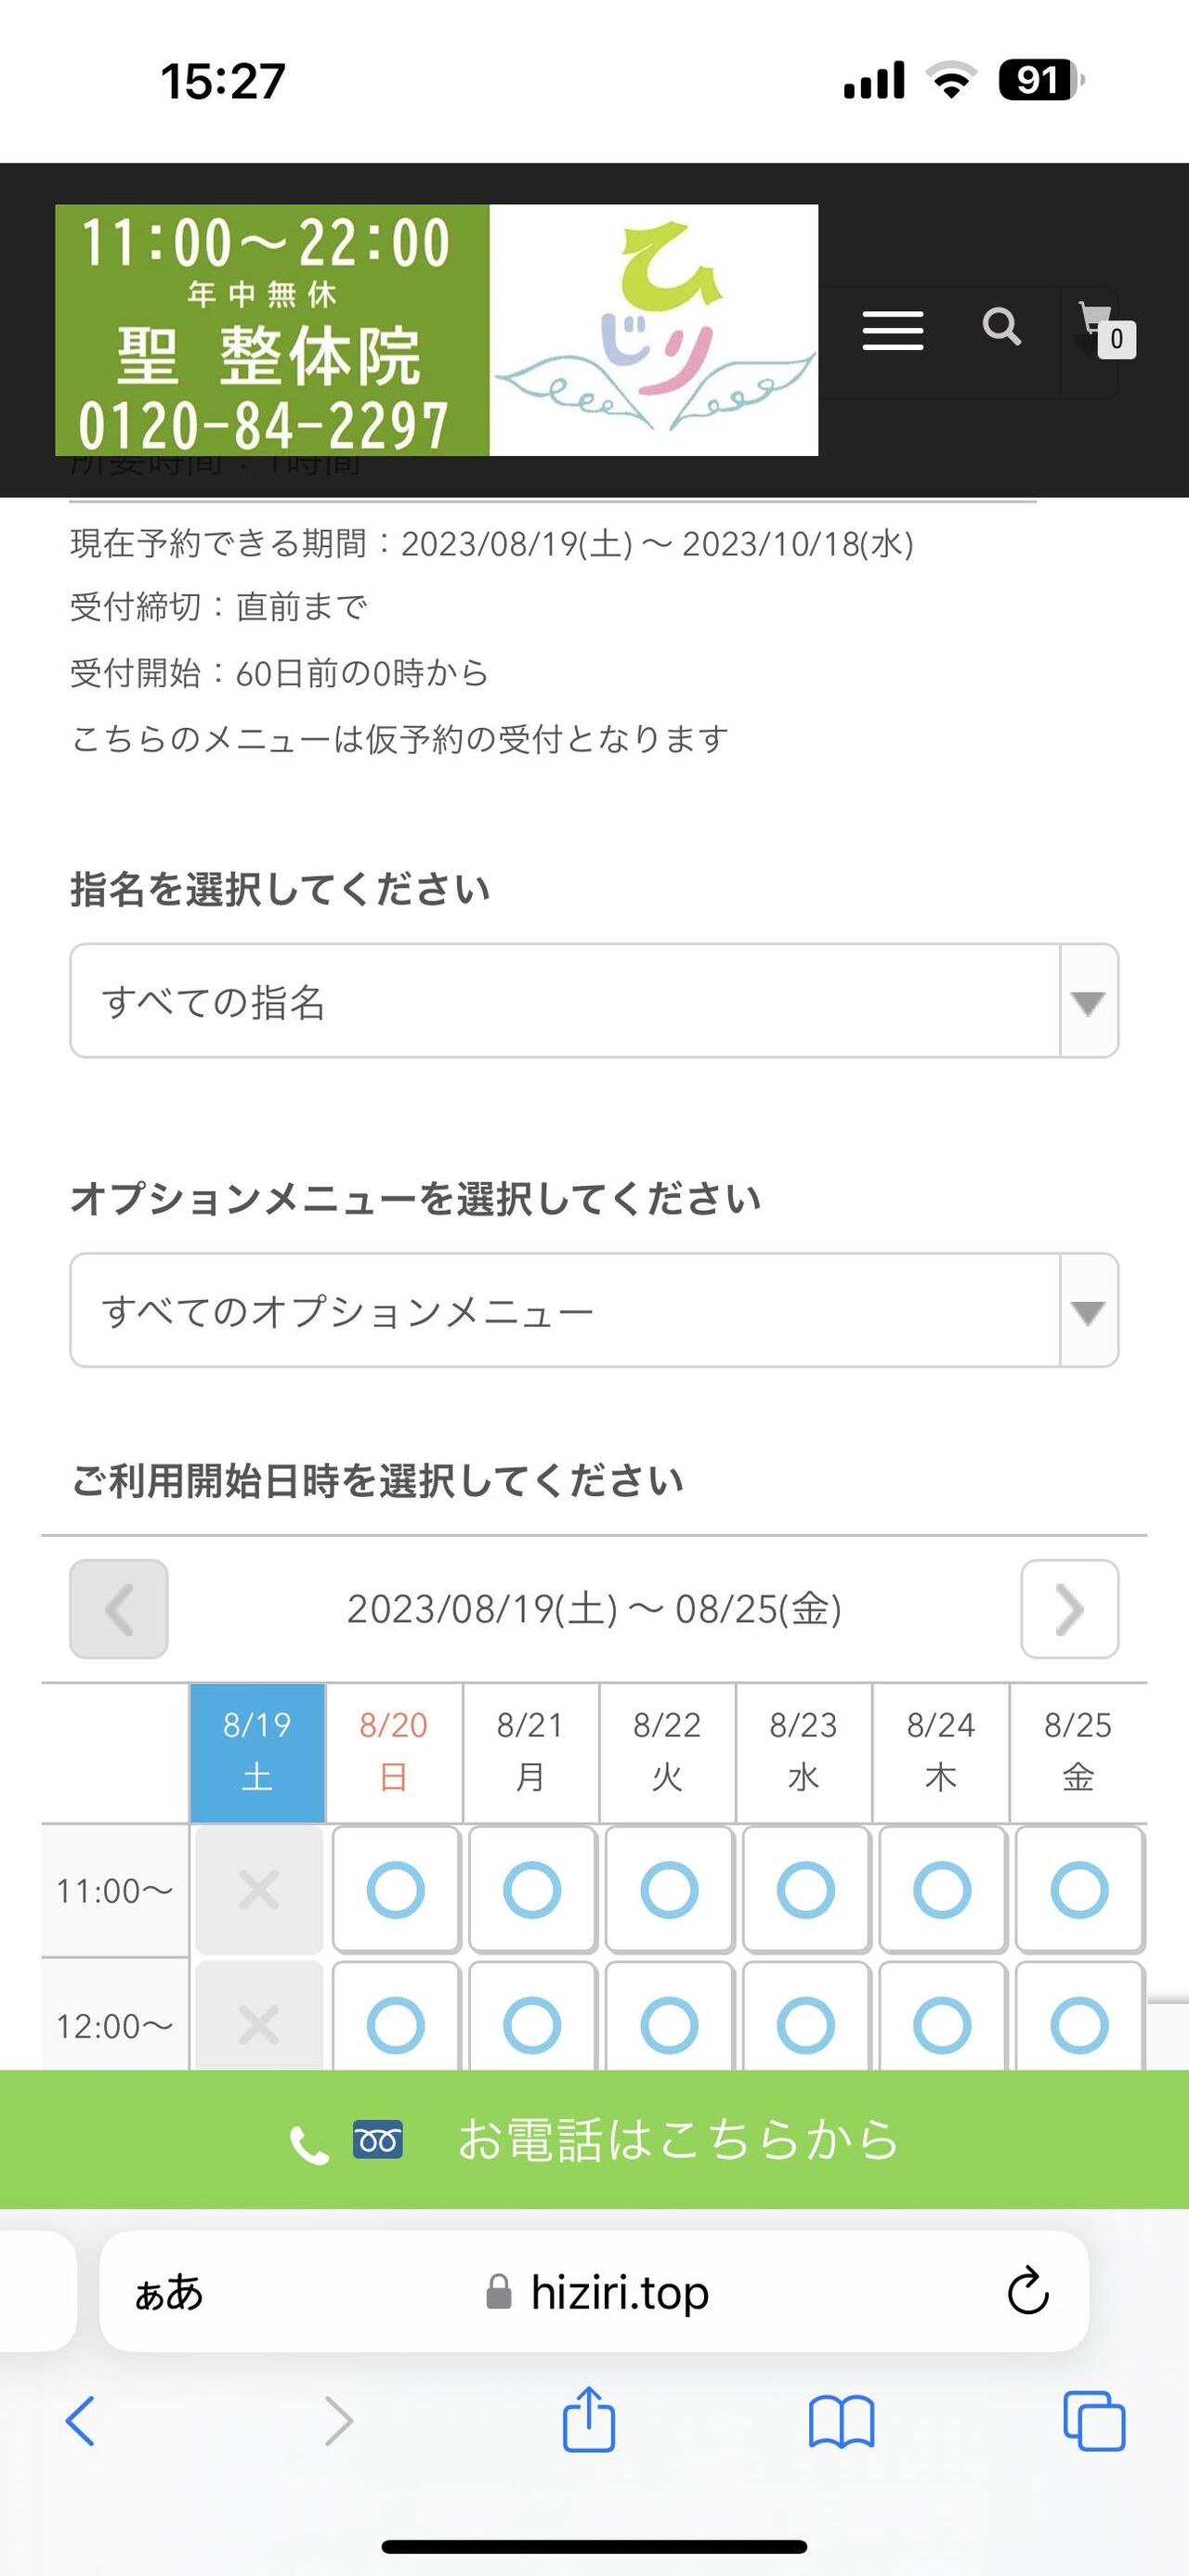
Task: Tap the お電話はこちらから call banner
Action: click(x=594, y=2140)
